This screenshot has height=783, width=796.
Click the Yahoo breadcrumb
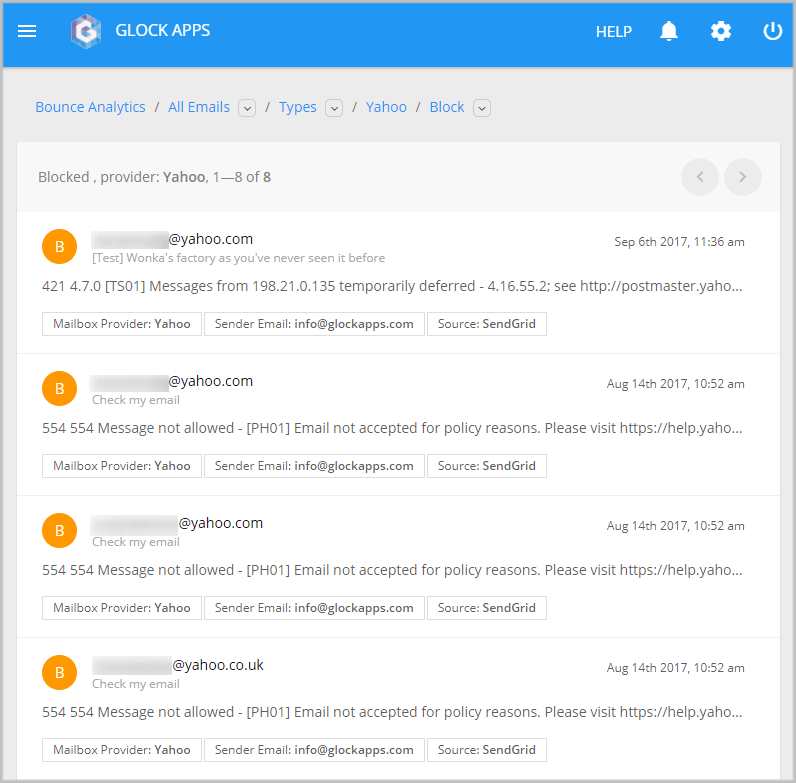point(386,107)
